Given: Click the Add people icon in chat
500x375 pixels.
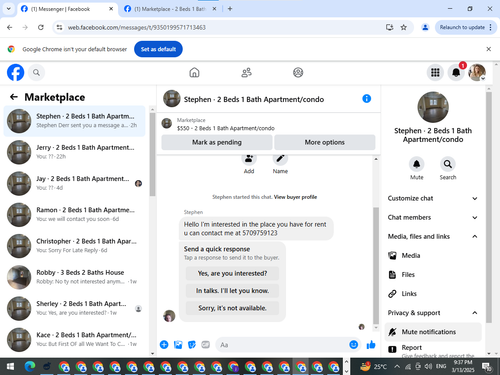Looking at the screenshot, I should [x=249, y=159].
